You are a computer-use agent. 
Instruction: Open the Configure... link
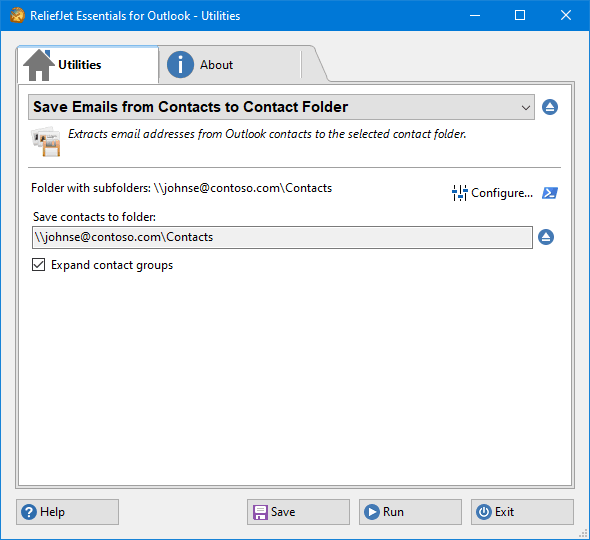(502, 193)
